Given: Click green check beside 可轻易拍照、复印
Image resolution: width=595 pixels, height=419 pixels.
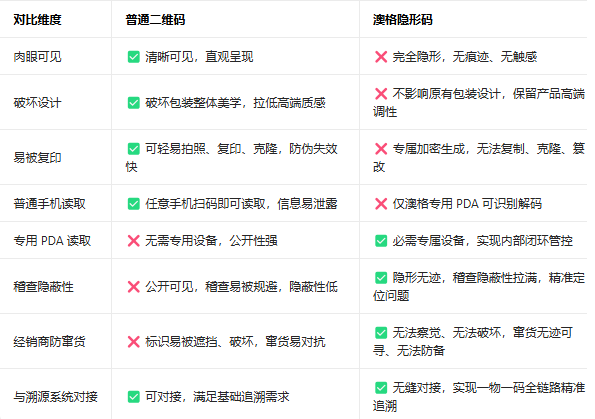Looking at the screenshot, I should tap(134, 149).
